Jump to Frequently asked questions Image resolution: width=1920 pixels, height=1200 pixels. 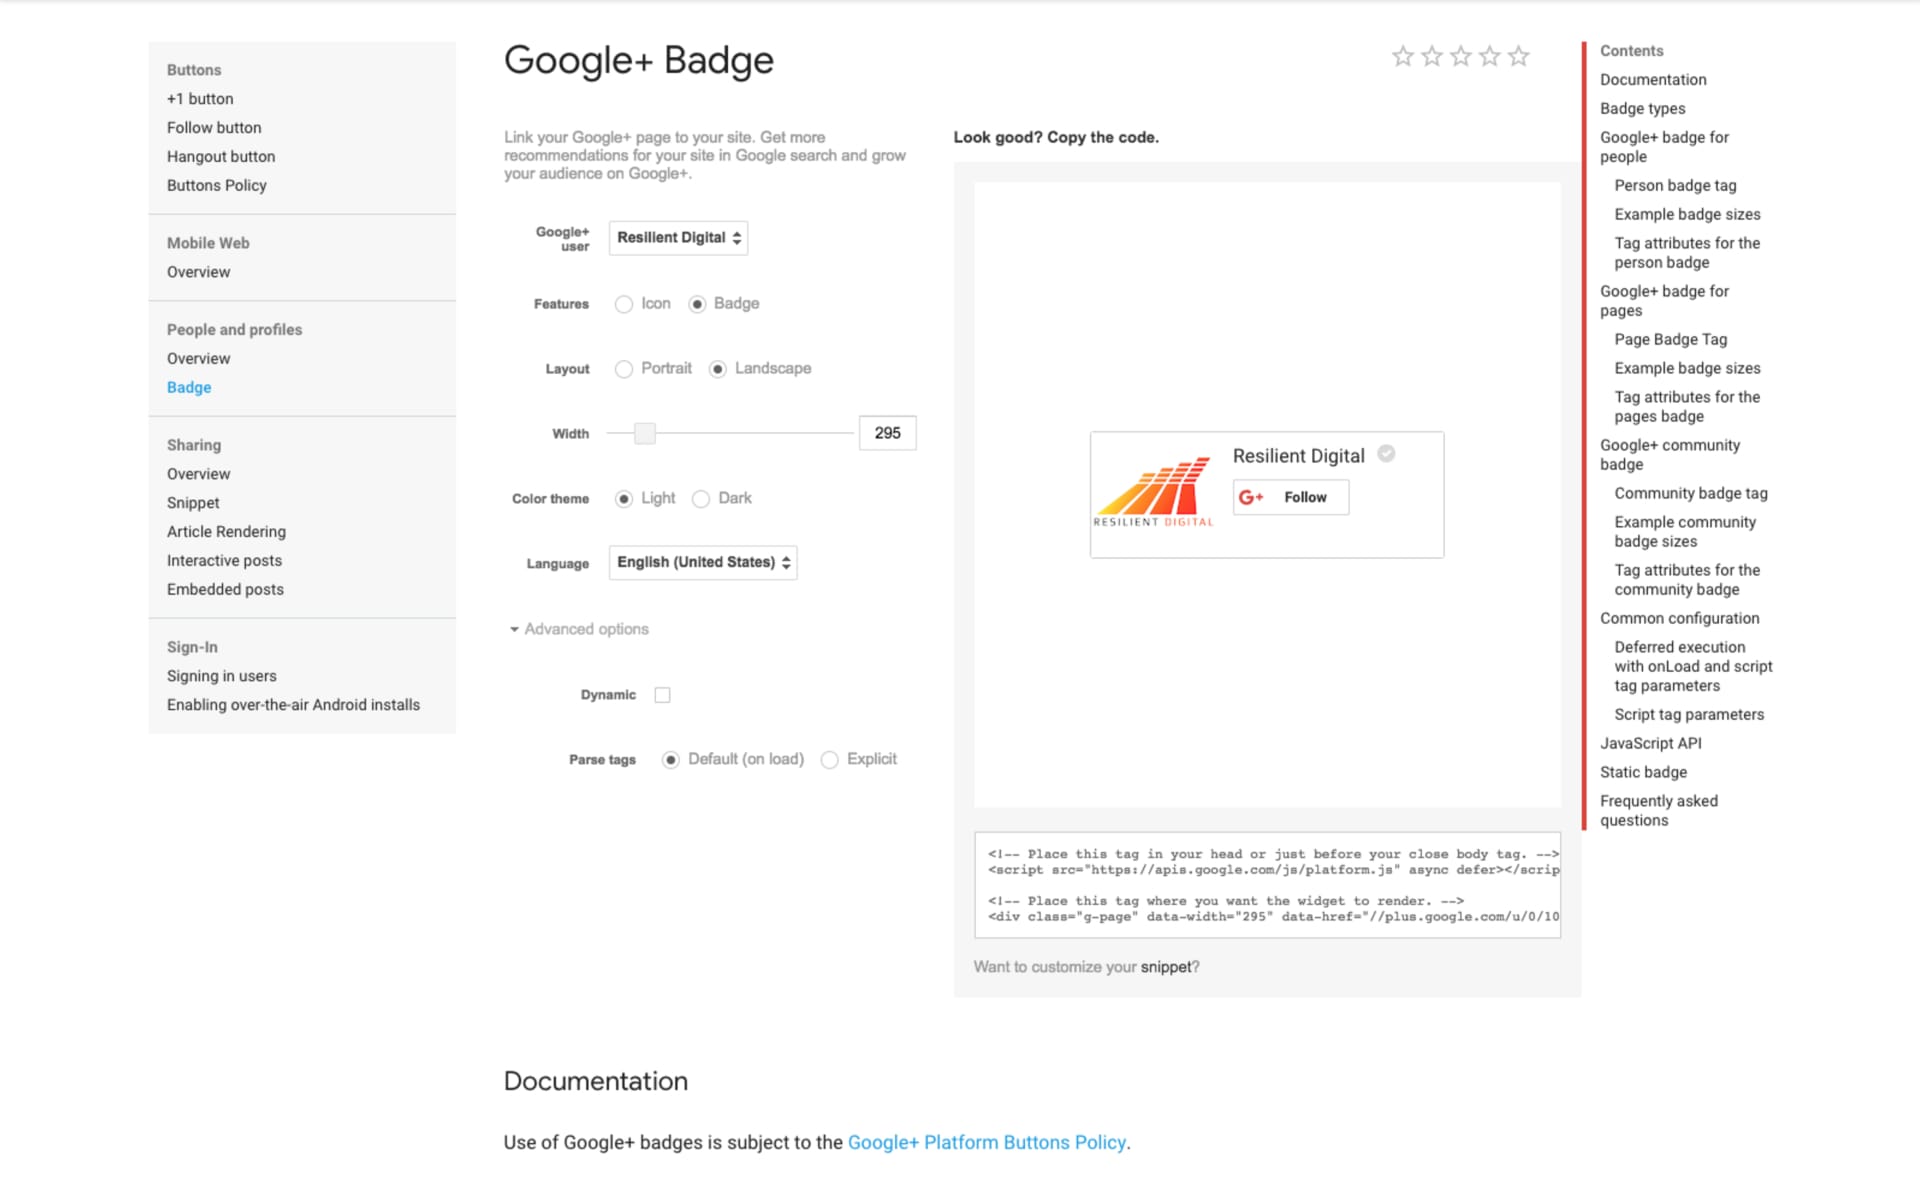coord(1659,811)
